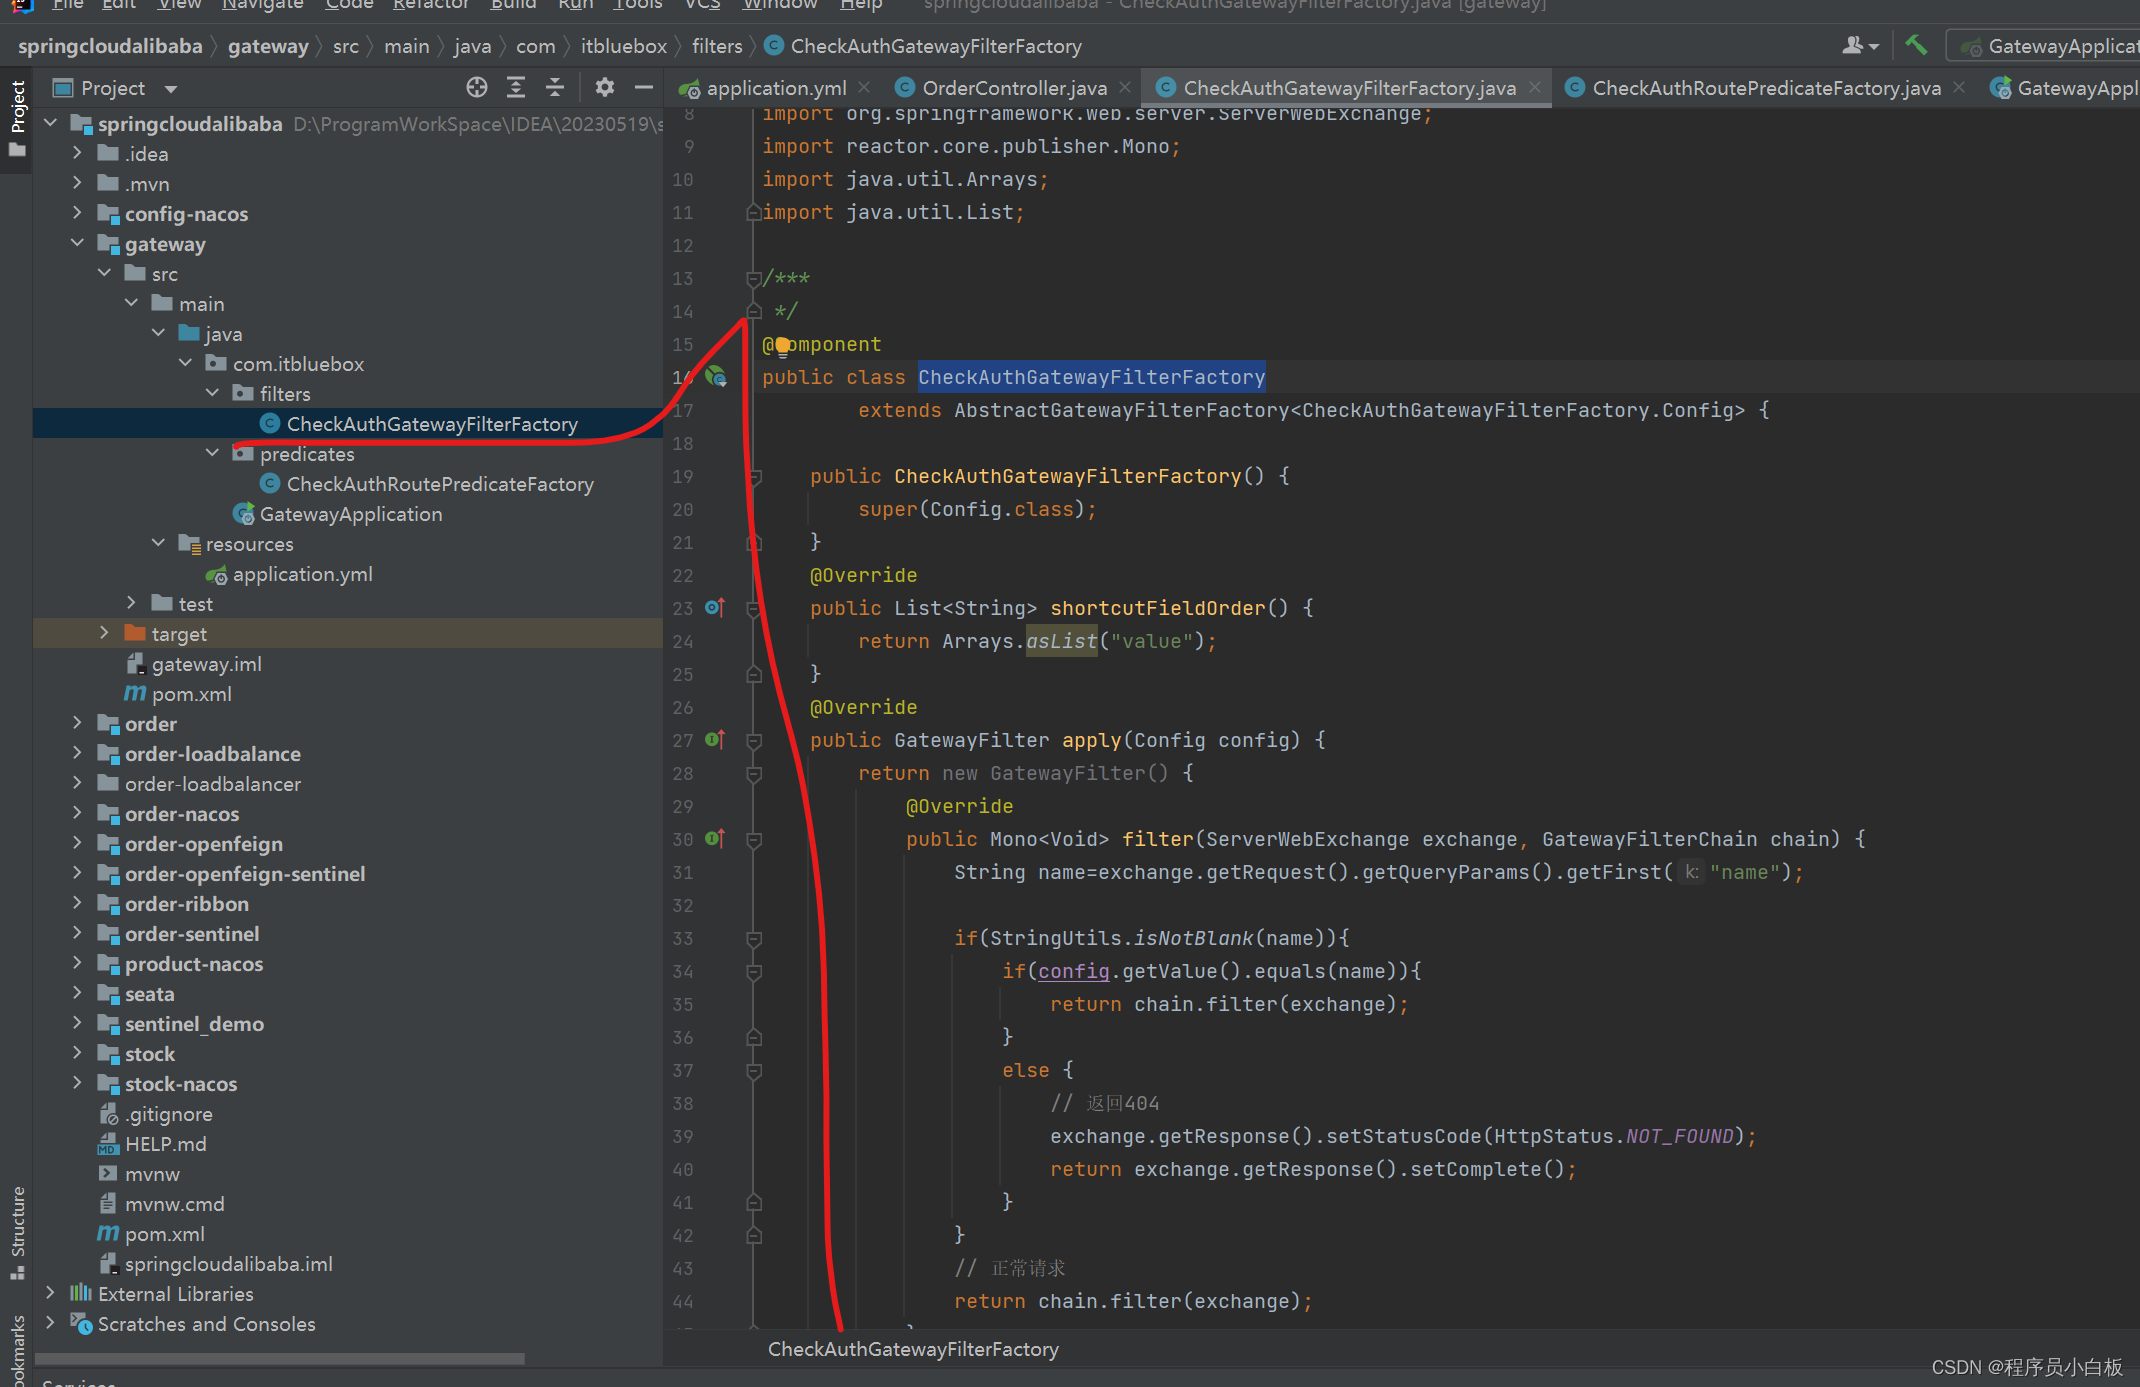Click 'filters' in the breadcrumb path

tap(717, 46)
